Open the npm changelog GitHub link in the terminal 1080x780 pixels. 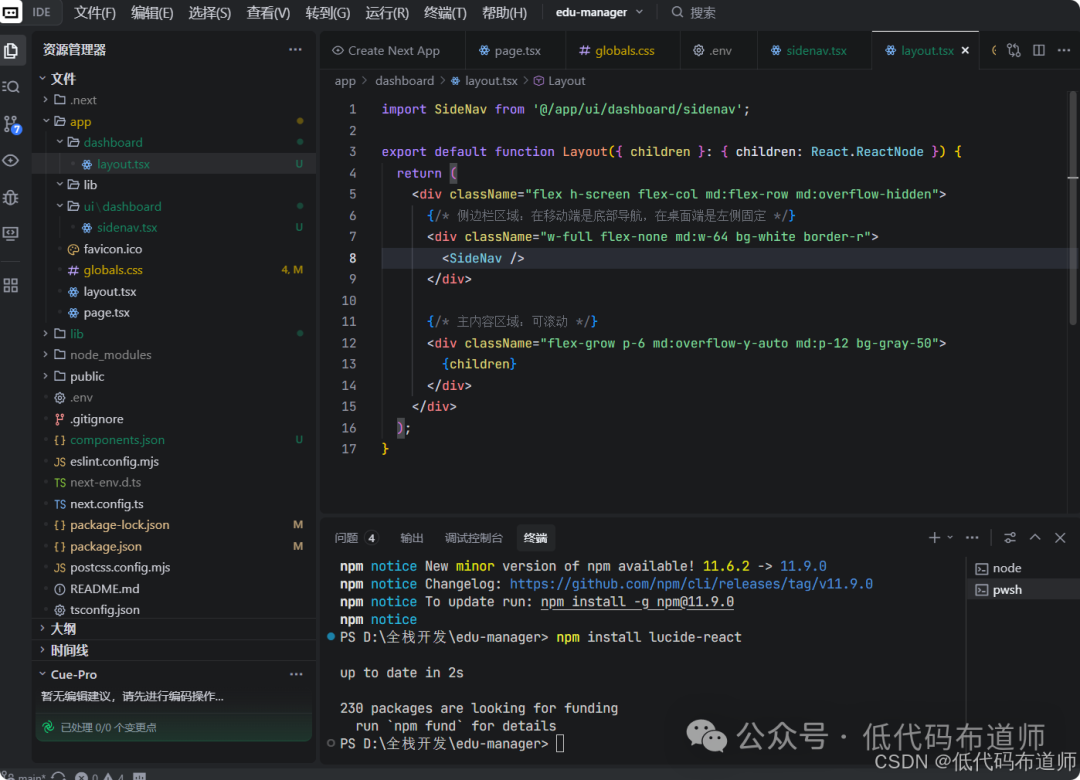click(x=691, y=584)
